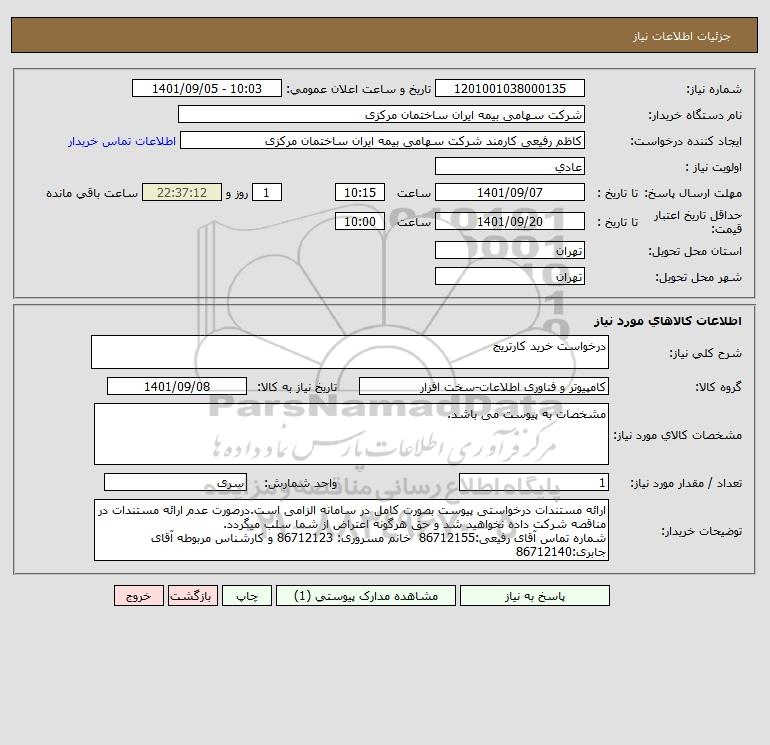This screenshot has width=770, height=745.
Task: Click the need date field 1401/09/08
Action: point(177,386)
